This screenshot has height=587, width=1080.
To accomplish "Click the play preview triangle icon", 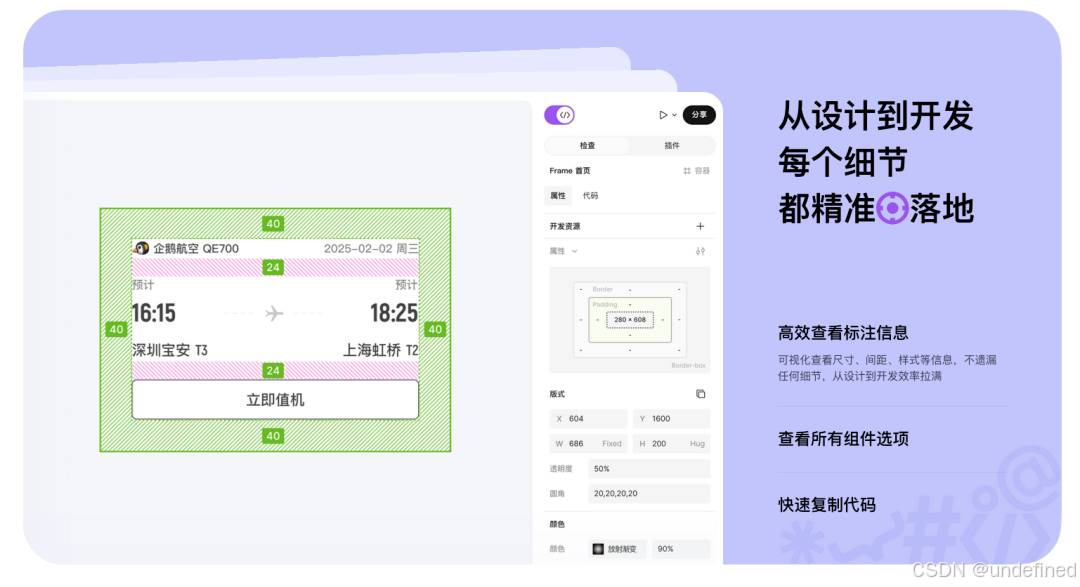I will (663, 115).
